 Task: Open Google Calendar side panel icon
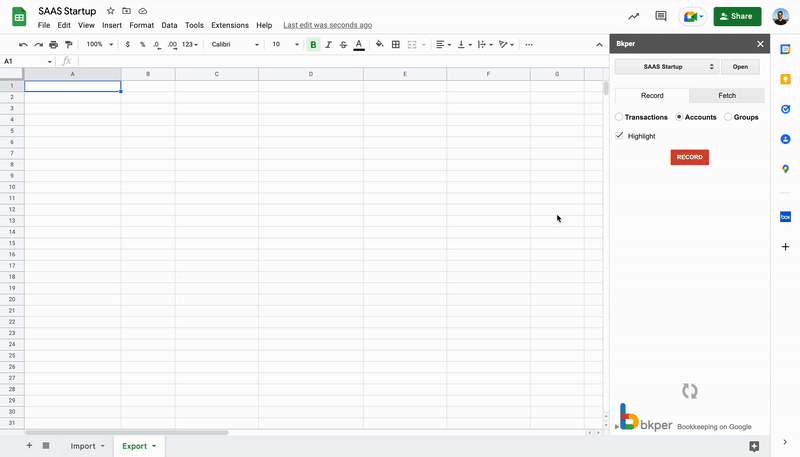coord(785,49)
